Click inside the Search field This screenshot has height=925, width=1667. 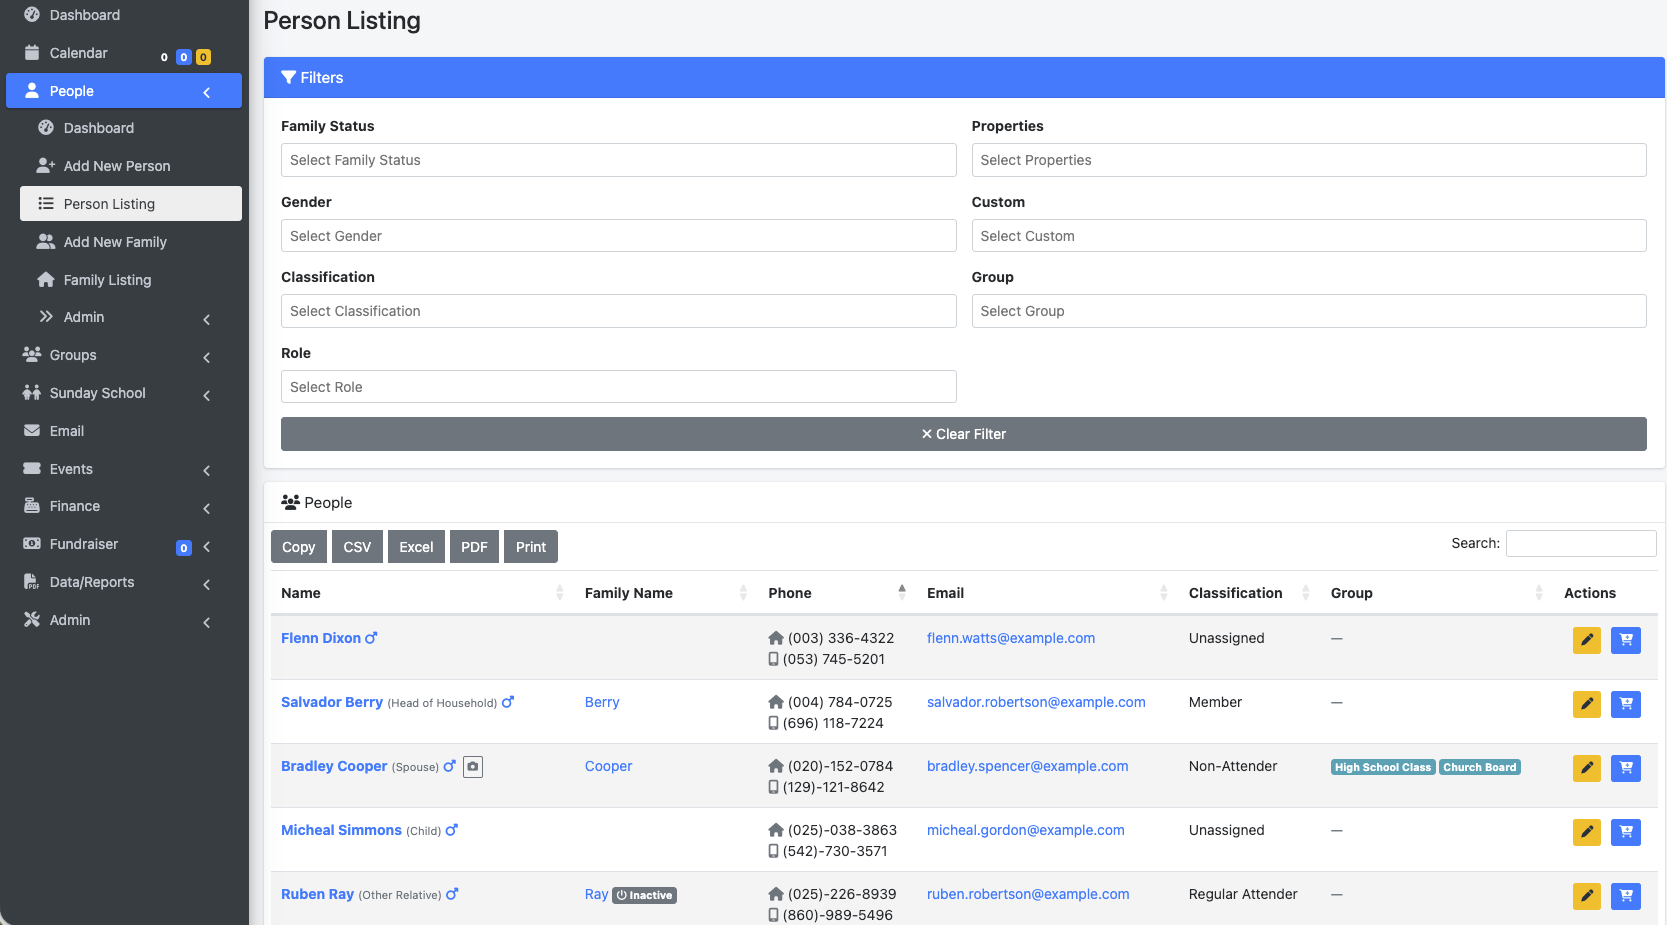click(1581, 542)
